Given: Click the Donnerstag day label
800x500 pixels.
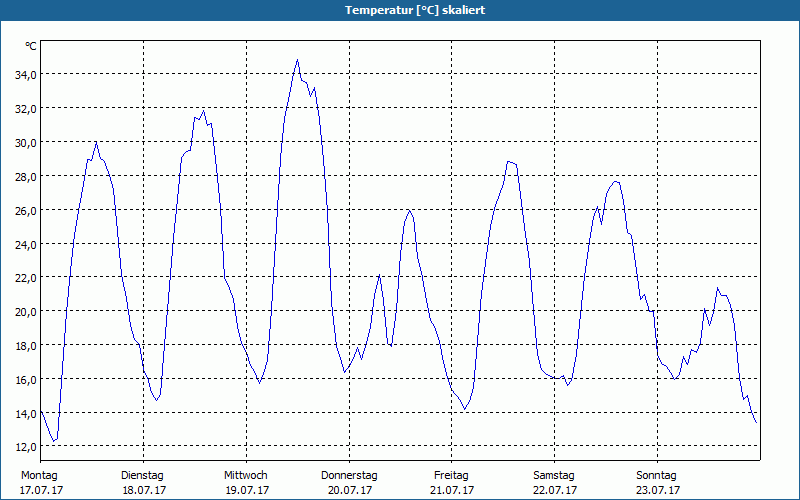Looking at the screenshot, I should [x=349, y=476].
